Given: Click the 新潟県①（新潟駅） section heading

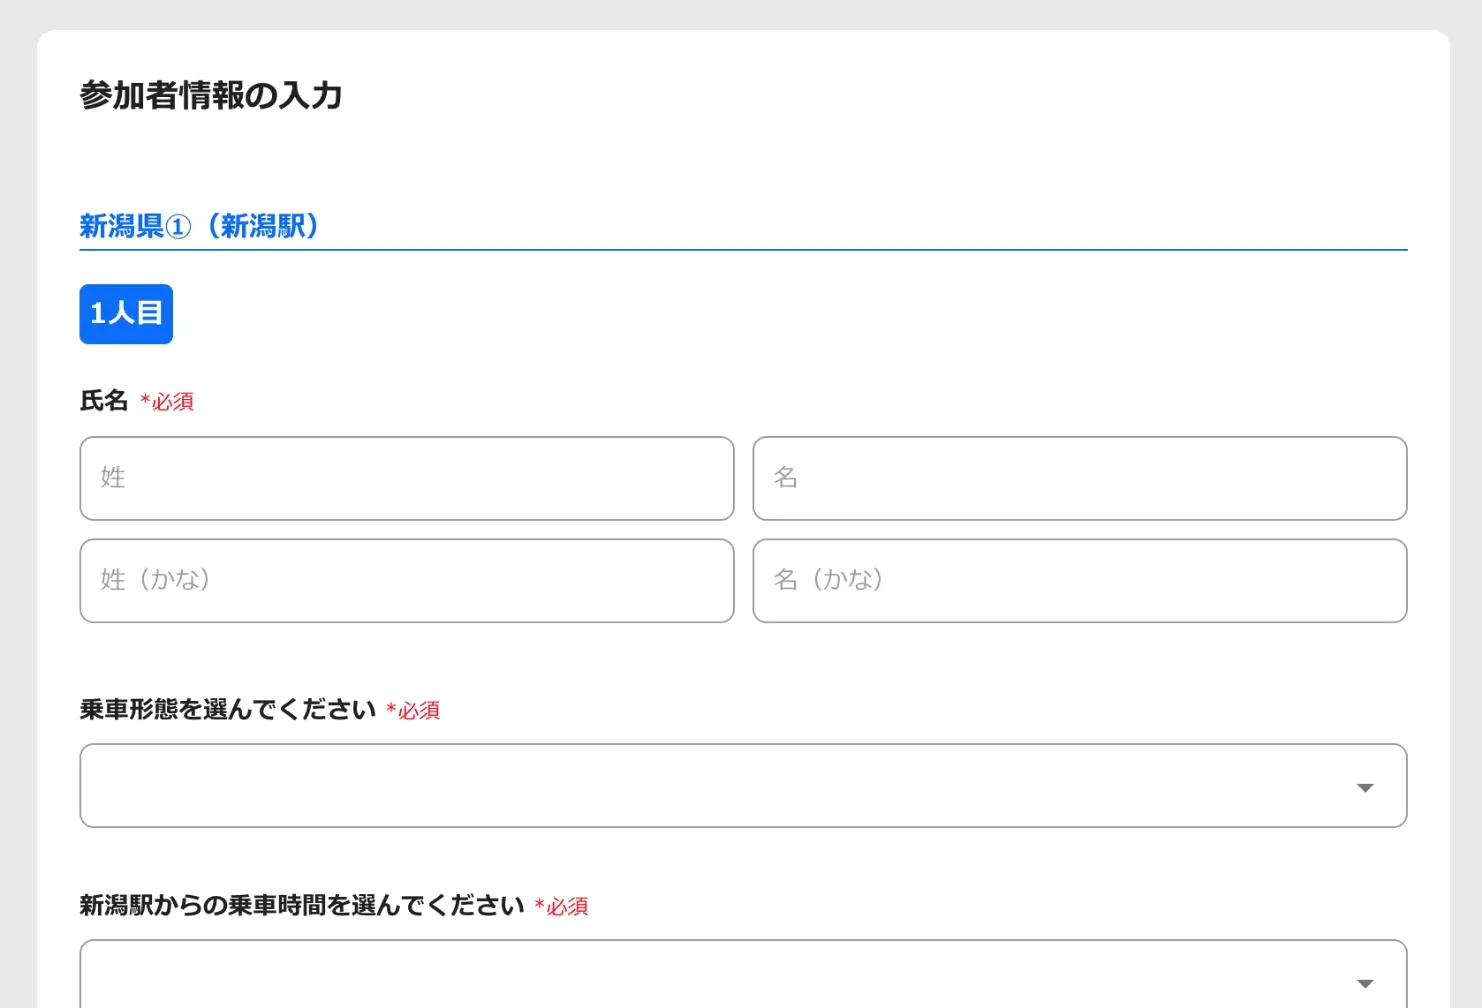Looking at the screenshot, I should (200, 226).
